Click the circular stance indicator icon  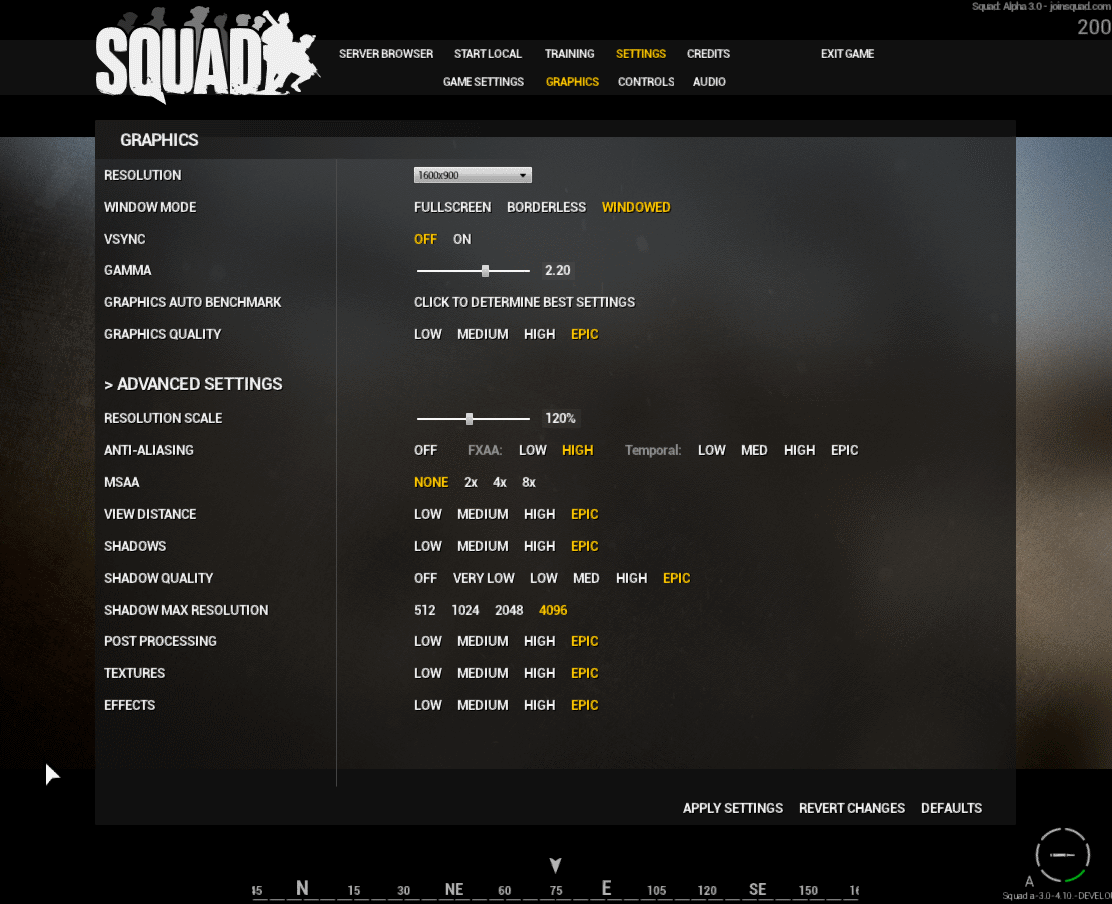[x=1062, y=854]
